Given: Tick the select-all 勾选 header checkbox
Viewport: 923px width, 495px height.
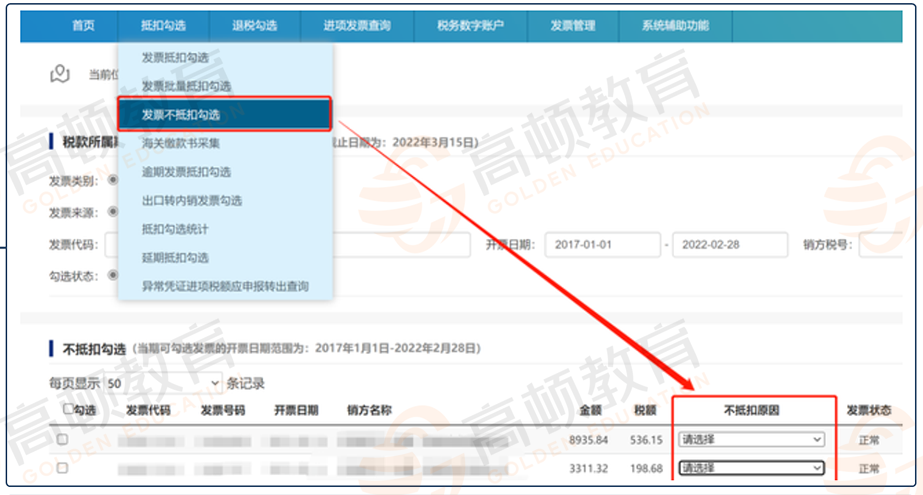Looking at the screenshot, I should coord(68,409).
